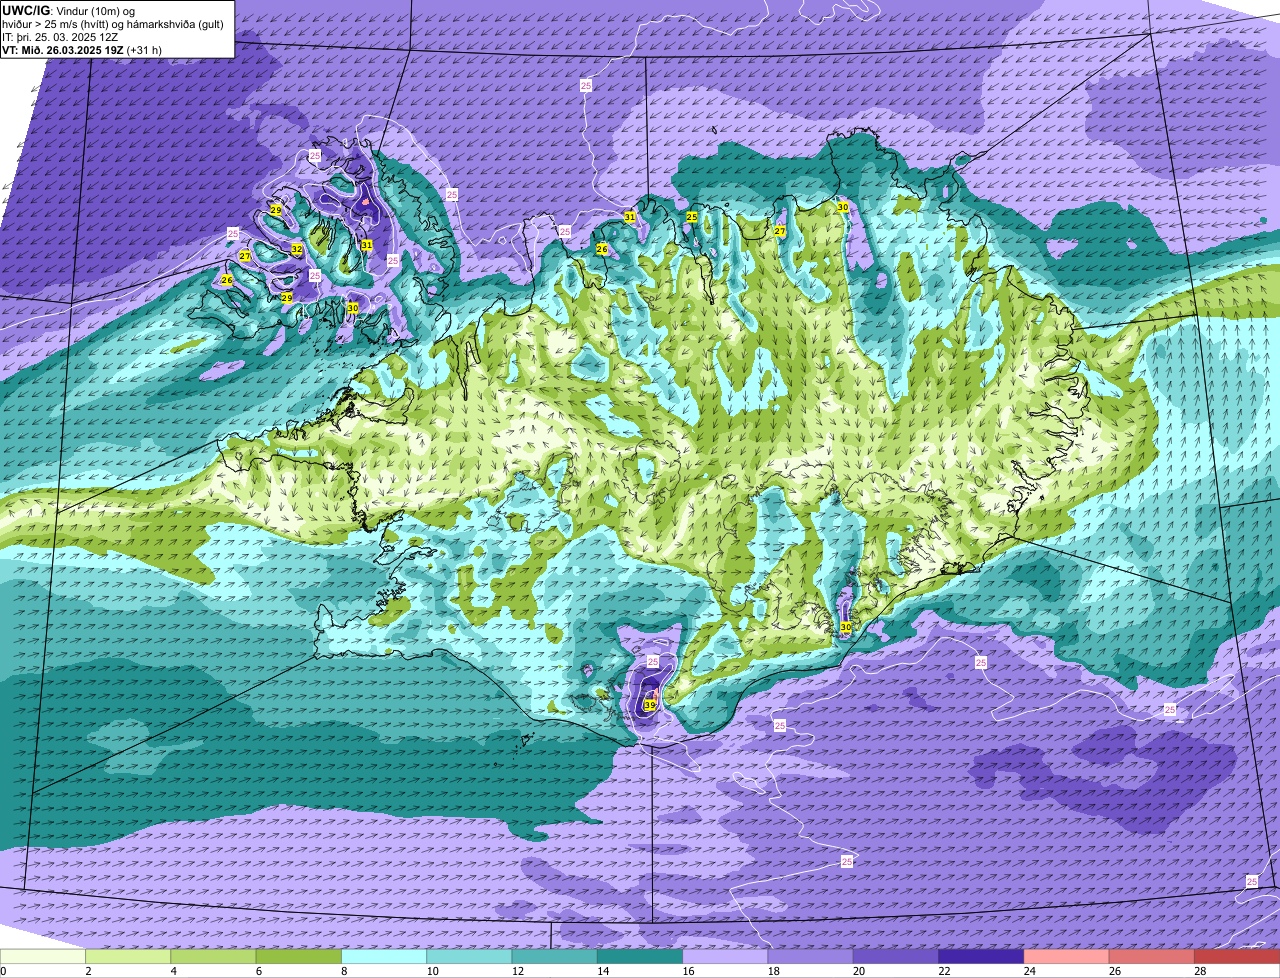This screenshot has height=978, width=1280.
Task: Select the 18–20 m/s purple legend swatch
Action: tap(811, 957)
